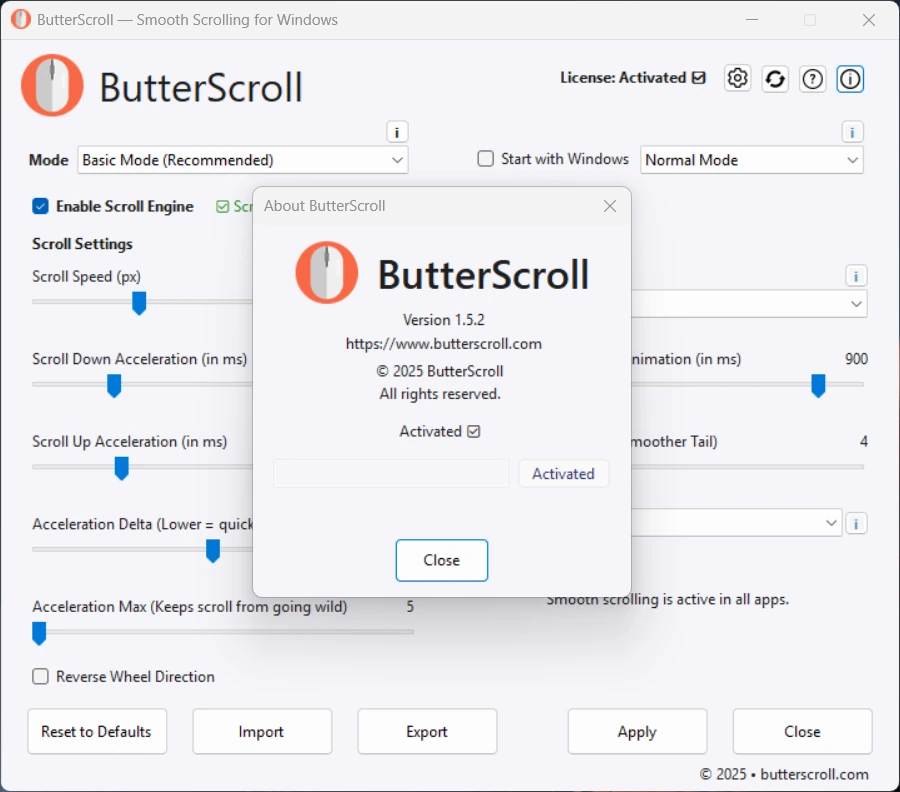This screenshot has height=792, width=900.
Task: Click the Scroll Down Acceleration slider handle
Action: pos(114,386)
